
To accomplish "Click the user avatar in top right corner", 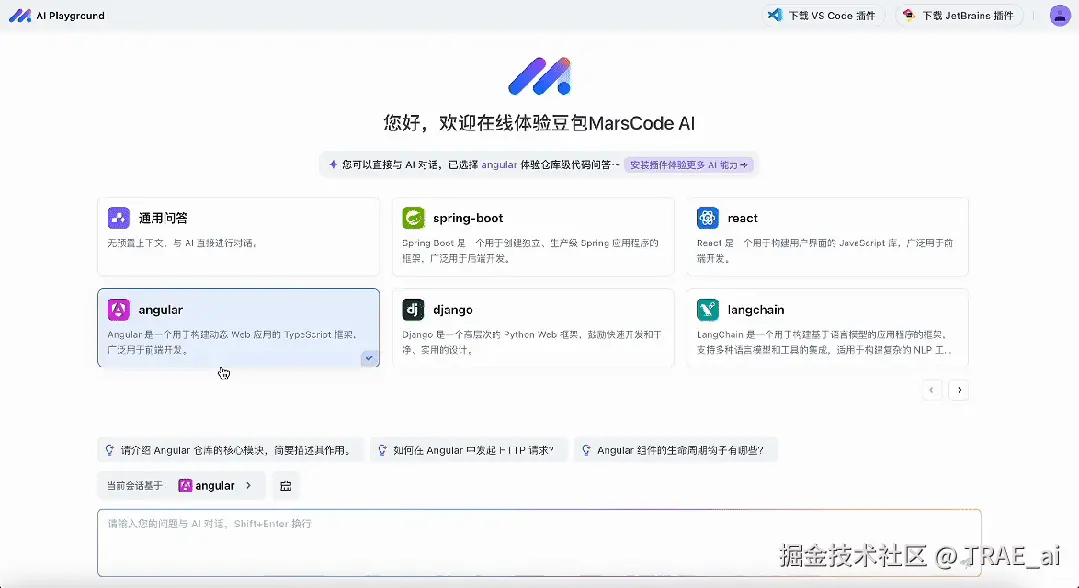I will tap(1059, 15).
